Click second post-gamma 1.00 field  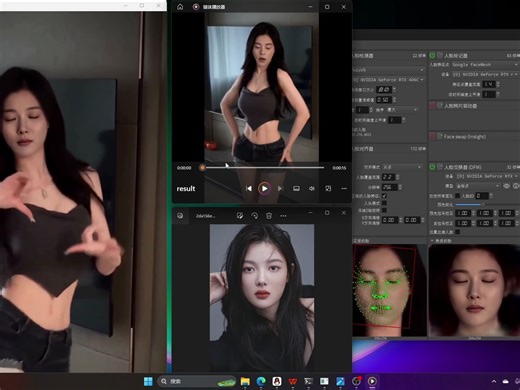click(x=484, y=223)
